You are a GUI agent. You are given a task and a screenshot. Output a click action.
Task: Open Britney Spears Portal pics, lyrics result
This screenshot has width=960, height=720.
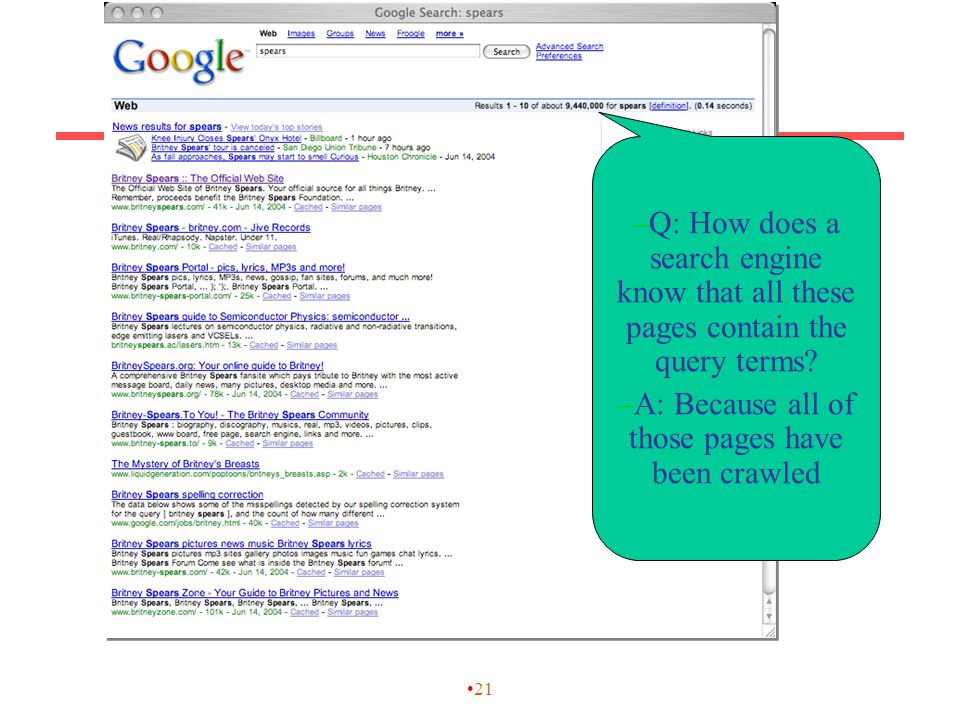(228, 268)
